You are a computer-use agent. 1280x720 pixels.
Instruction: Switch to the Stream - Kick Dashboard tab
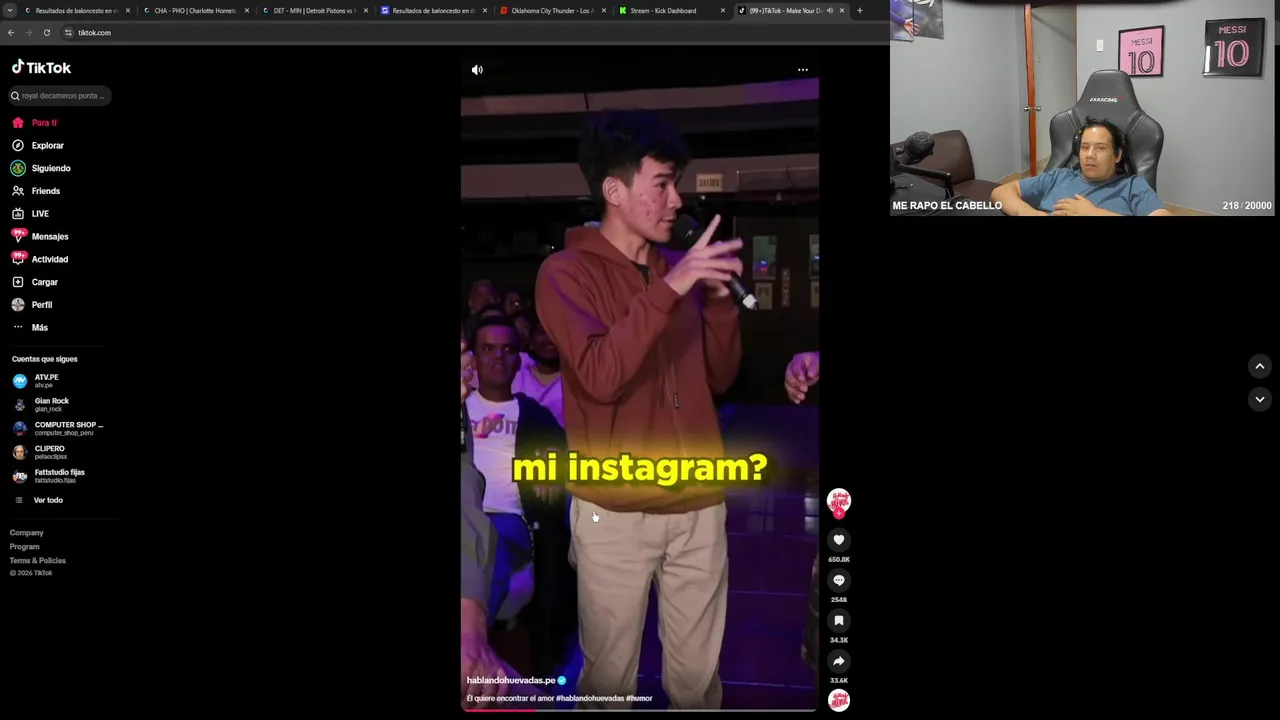tap(670, 11)
